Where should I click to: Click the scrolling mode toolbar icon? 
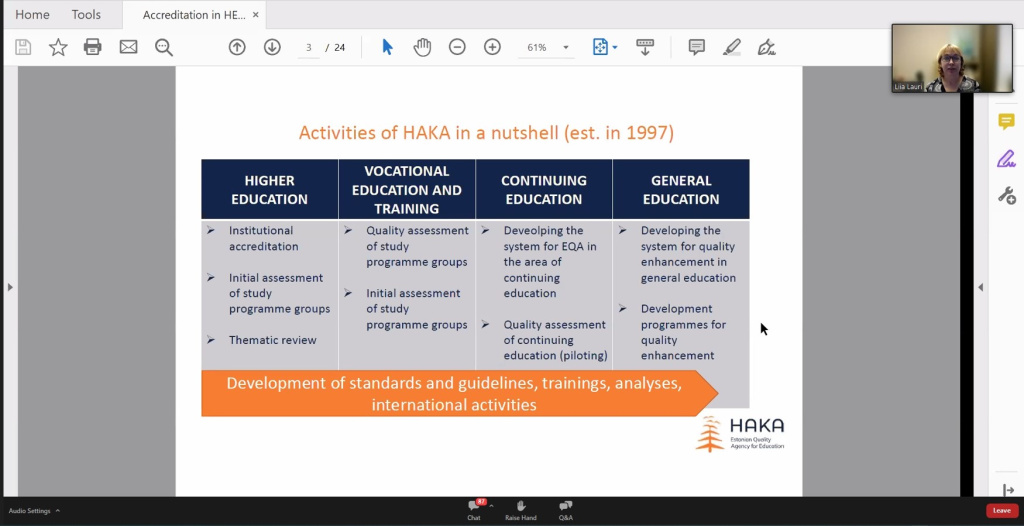(645, 47)
